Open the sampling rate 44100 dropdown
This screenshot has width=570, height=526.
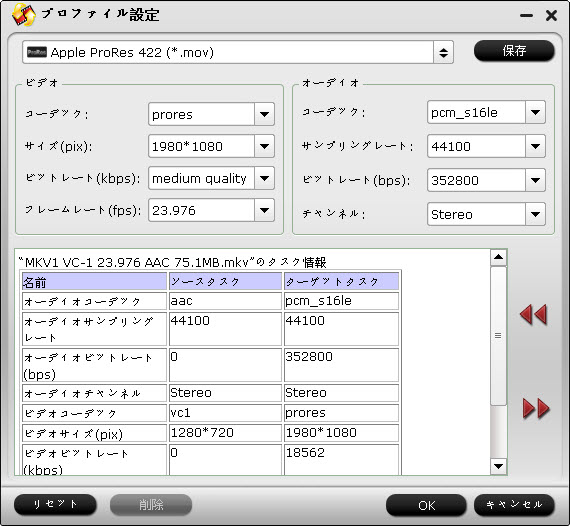tap(535, 146)
